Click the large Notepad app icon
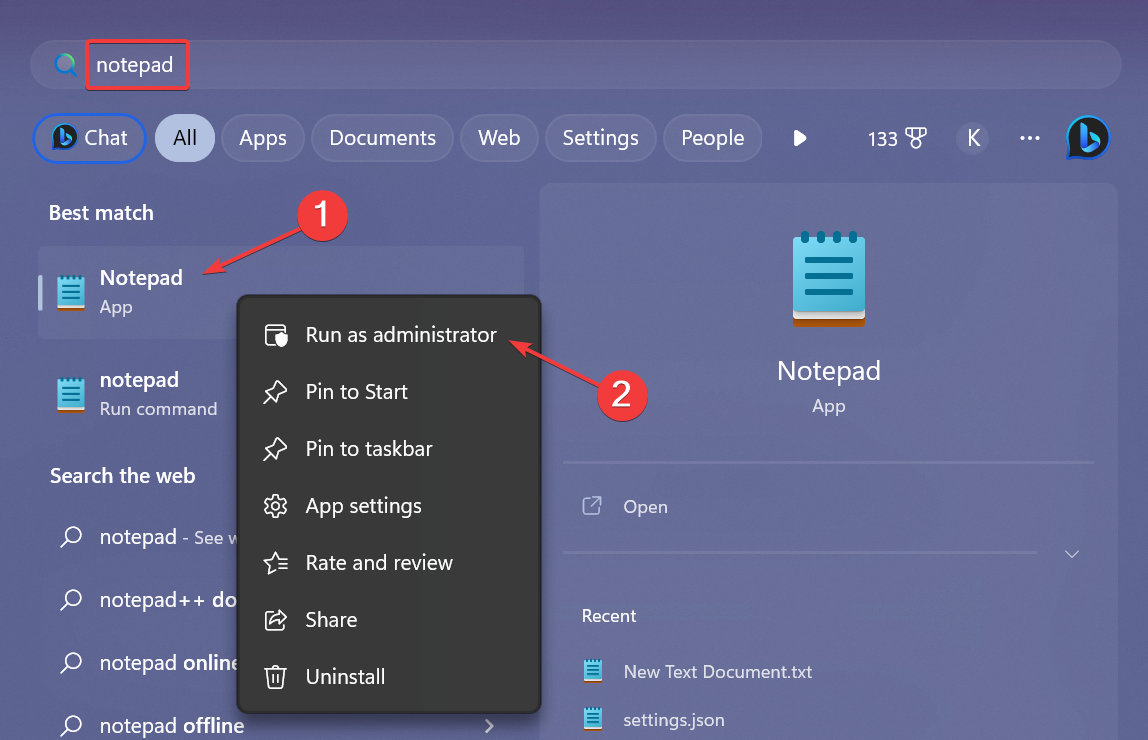1148x740 pixels. (x=829, y=281)
